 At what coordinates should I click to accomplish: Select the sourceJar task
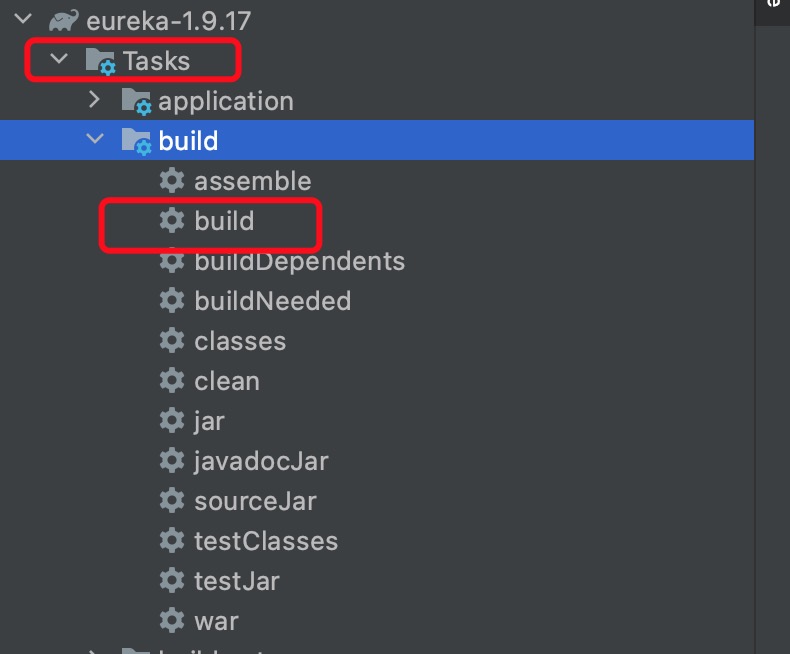(x=255, y=501)
